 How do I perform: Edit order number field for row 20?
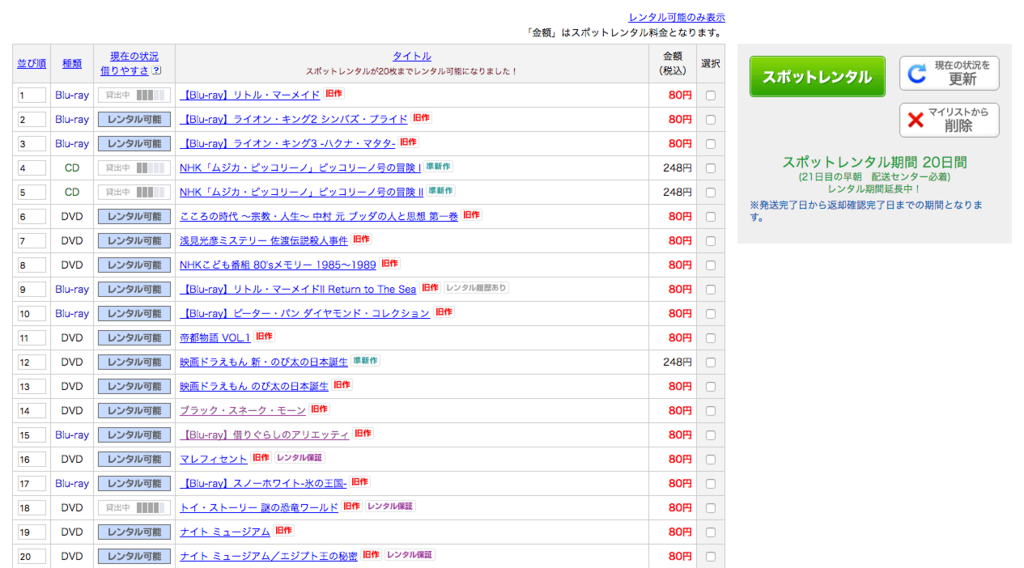[x=31, y=556]
